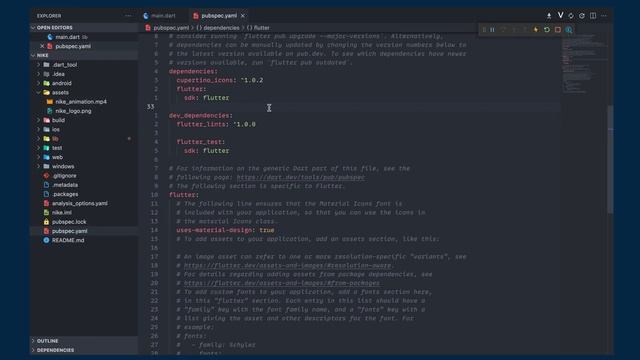Open the .metadata file
The height and width of the screenshot is (360, 640).
[x=65, y=185]
